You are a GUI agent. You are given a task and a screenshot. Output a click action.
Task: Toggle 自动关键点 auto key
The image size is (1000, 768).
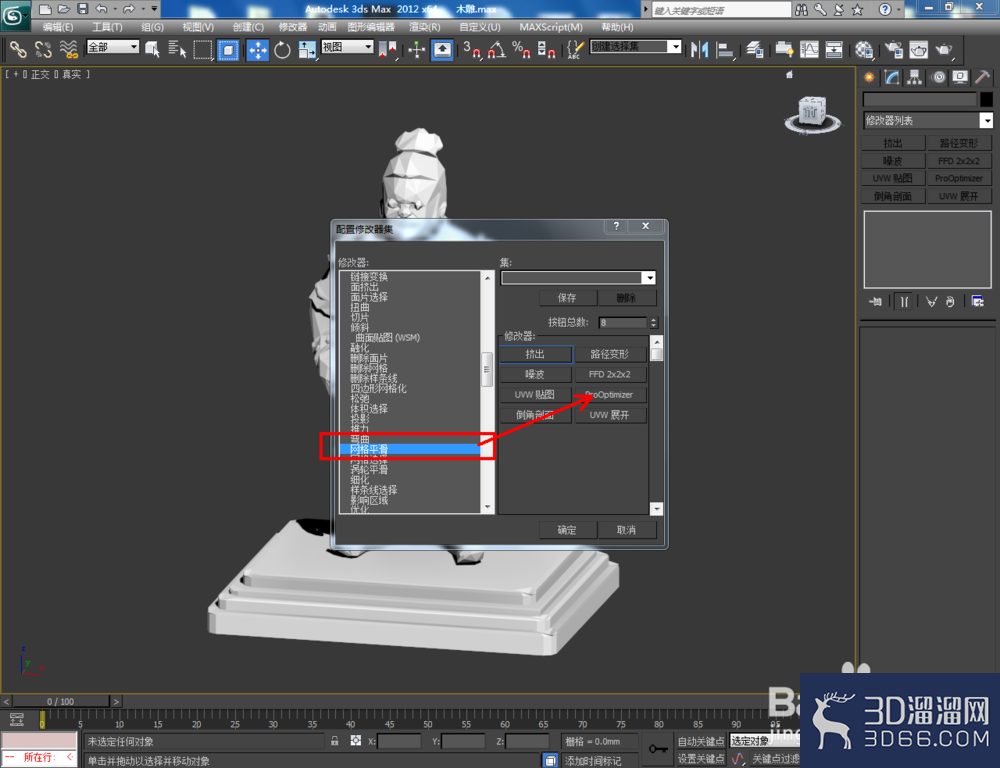point(701,741)
